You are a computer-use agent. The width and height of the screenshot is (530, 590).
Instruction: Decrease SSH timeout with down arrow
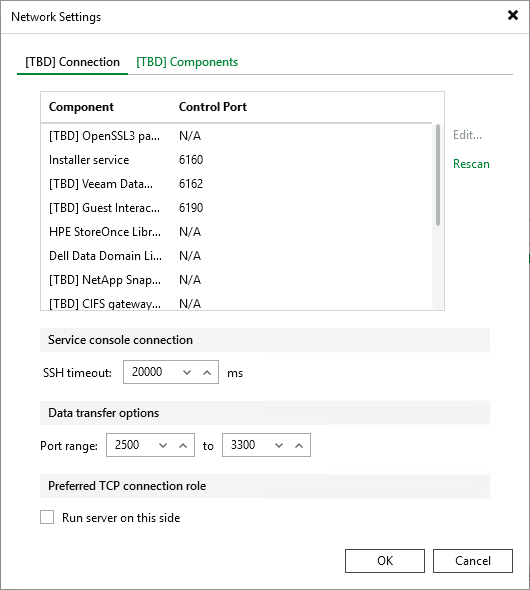(x=187, y=373)
